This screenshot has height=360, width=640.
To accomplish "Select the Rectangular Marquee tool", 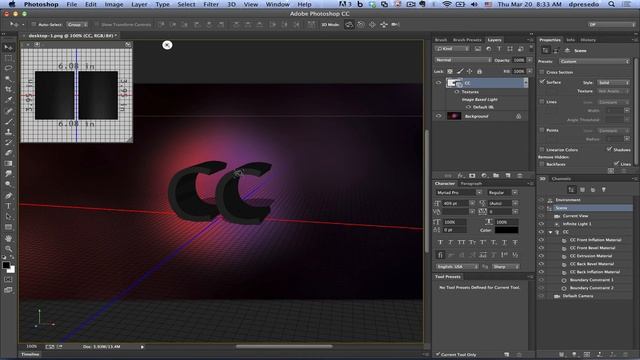I will [x=8, y=58].
